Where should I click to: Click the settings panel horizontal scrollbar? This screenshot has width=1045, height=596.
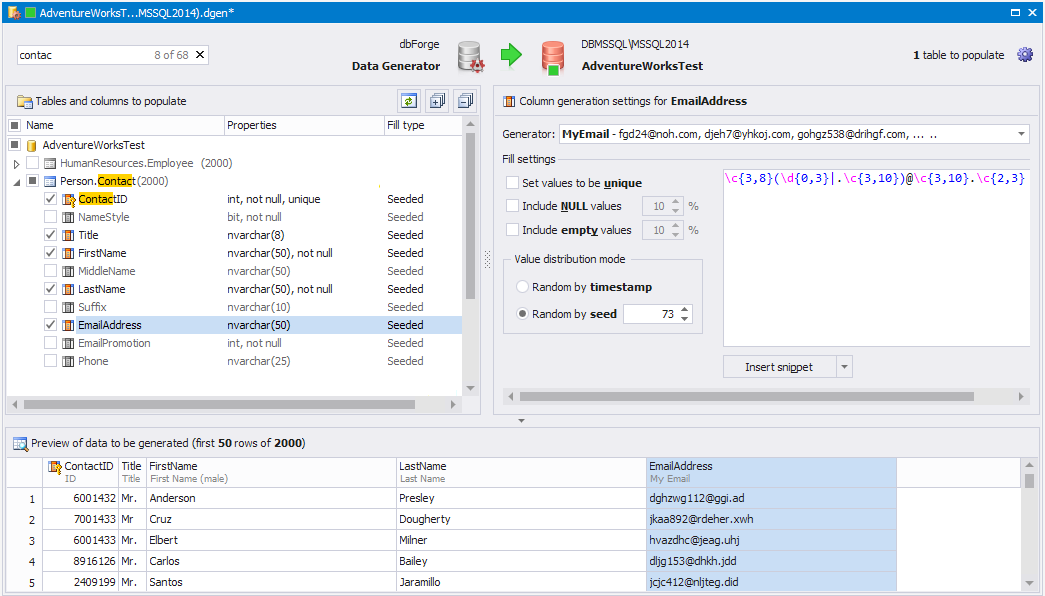[x=746, y=397]
